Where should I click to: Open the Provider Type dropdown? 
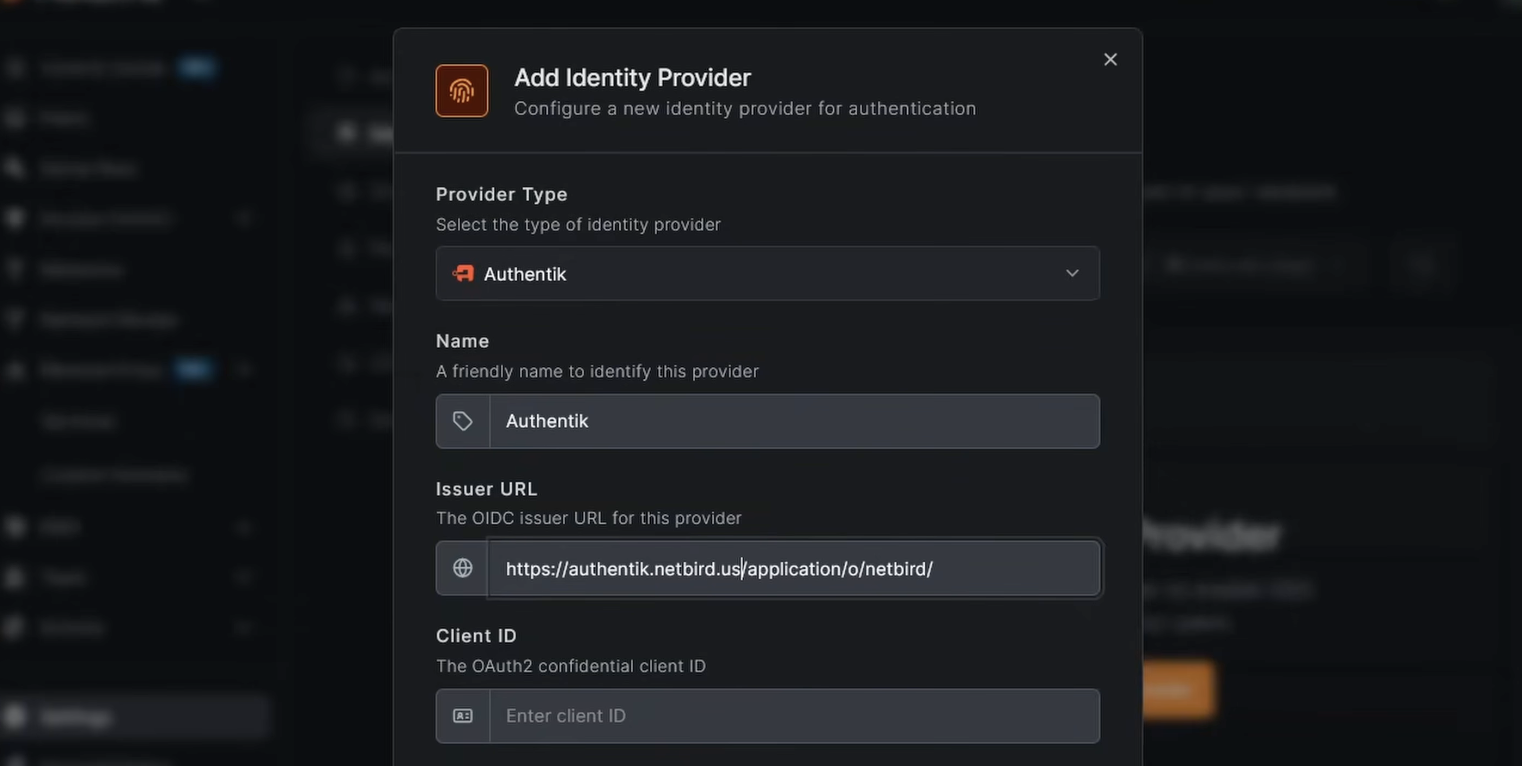point(767,272)
